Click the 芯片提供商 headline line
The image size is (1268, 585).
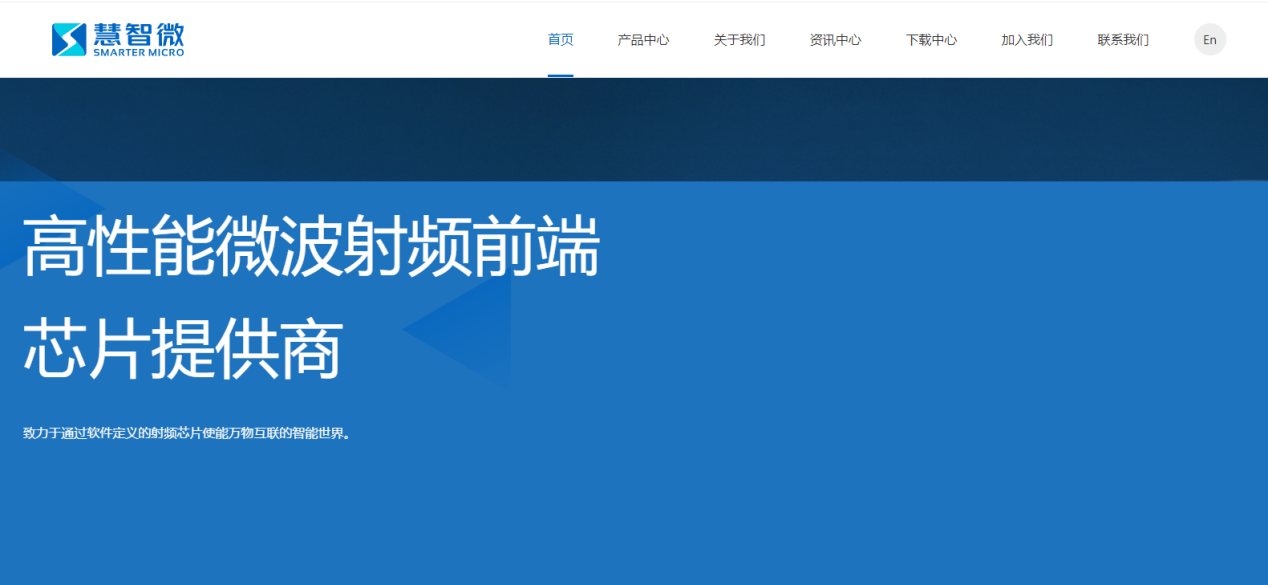183,350
